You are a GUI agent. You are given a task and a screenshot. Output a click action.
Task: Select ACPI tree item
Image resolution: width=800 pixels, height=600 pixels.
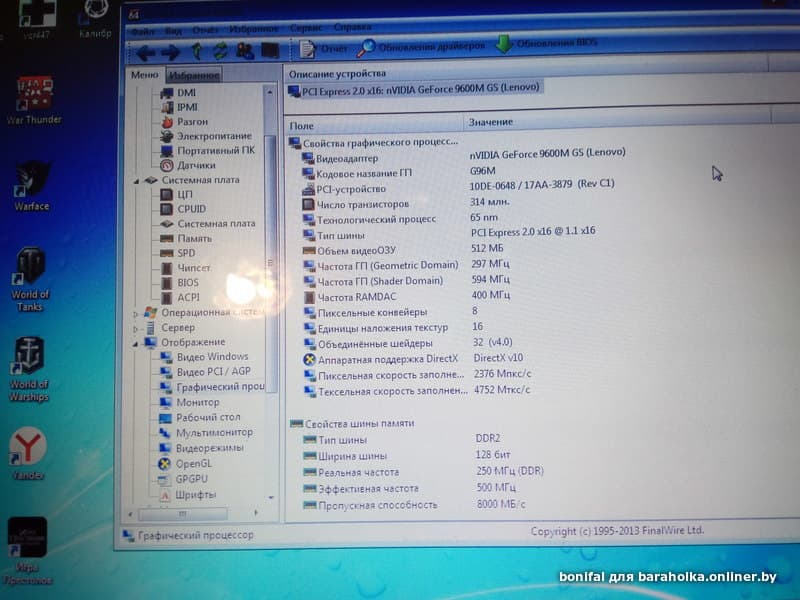[180, 297]
